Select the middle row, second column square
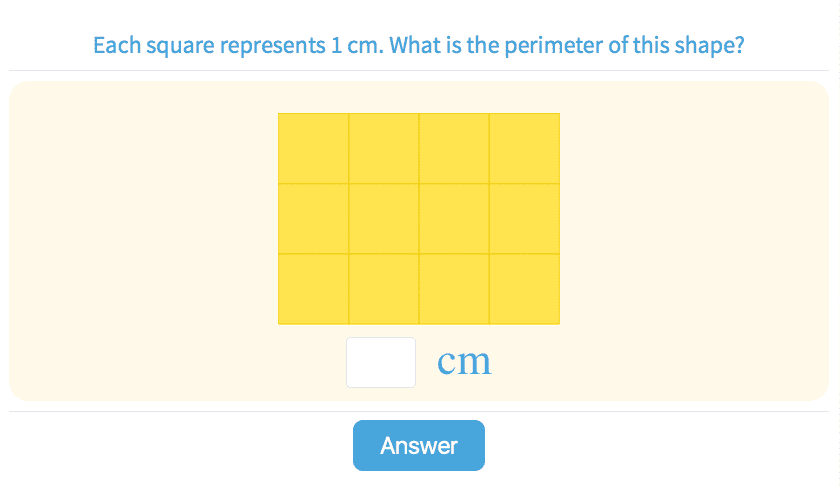Screen dimensions: 840x501 click(x=384, y=219)
